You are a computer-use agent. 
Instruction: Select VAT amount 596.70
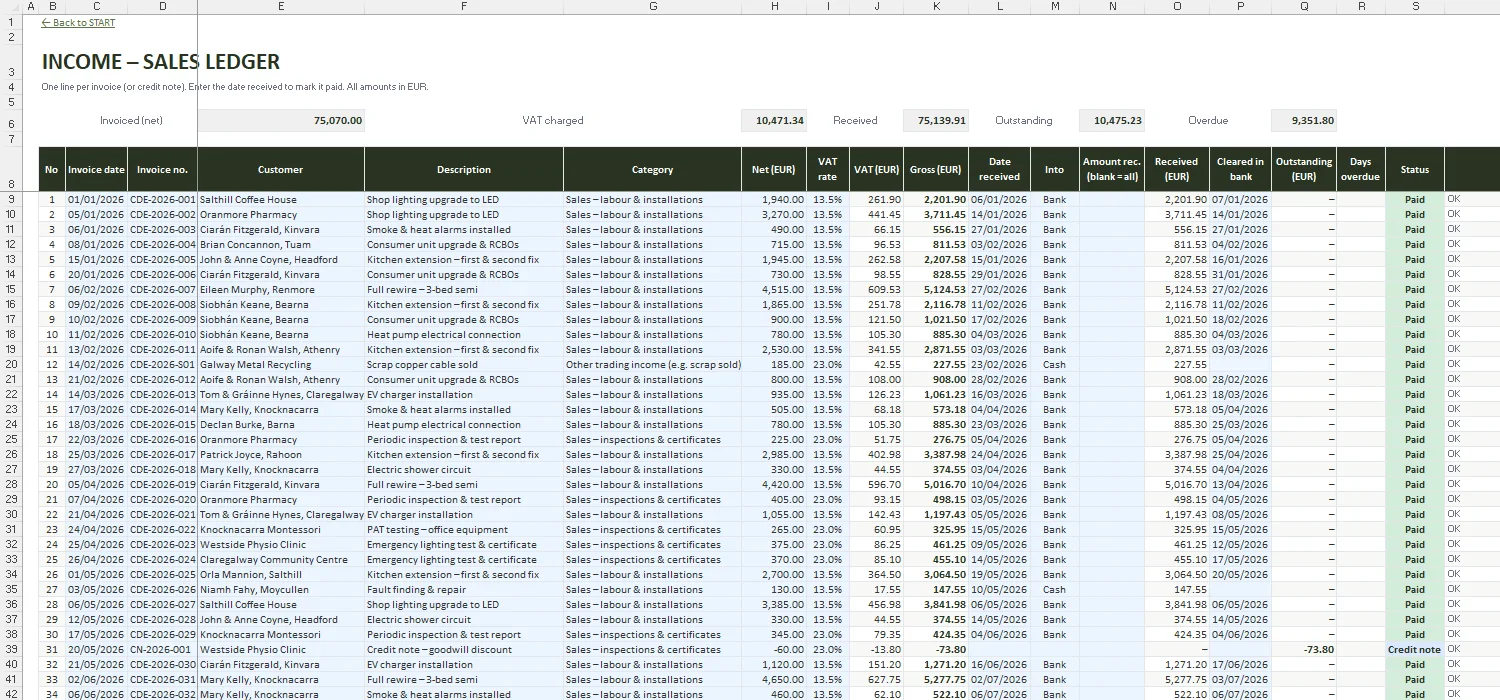coord(876,485)
